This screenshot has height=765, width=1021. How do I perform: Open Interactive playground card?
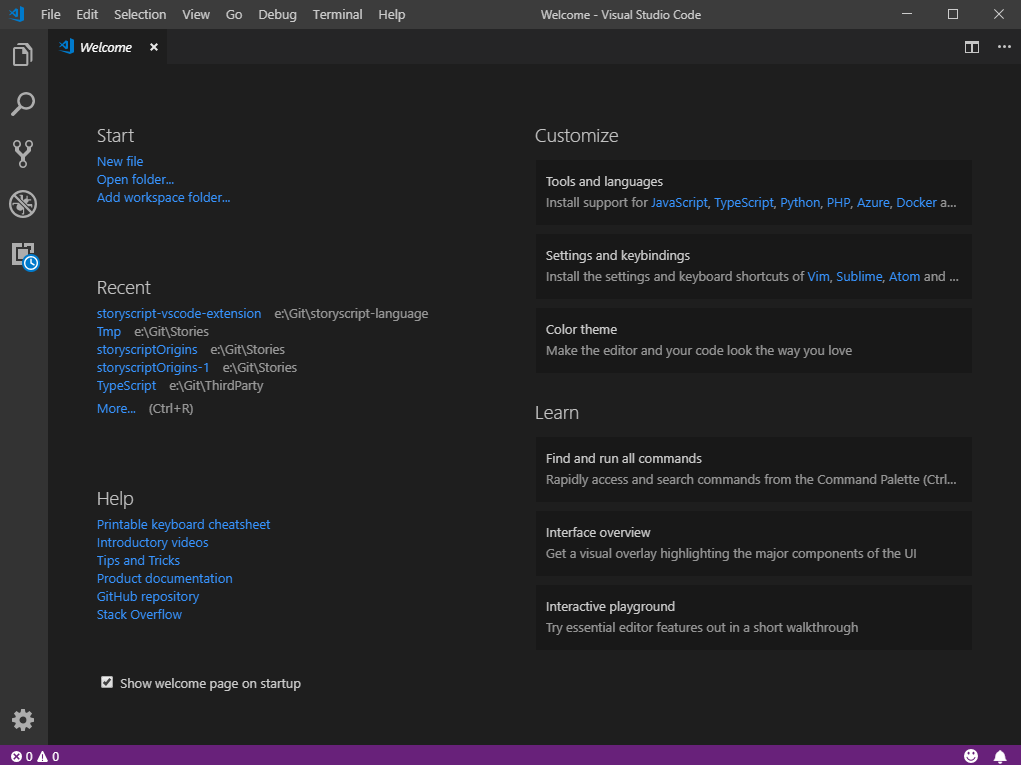[x=753, y=617]
